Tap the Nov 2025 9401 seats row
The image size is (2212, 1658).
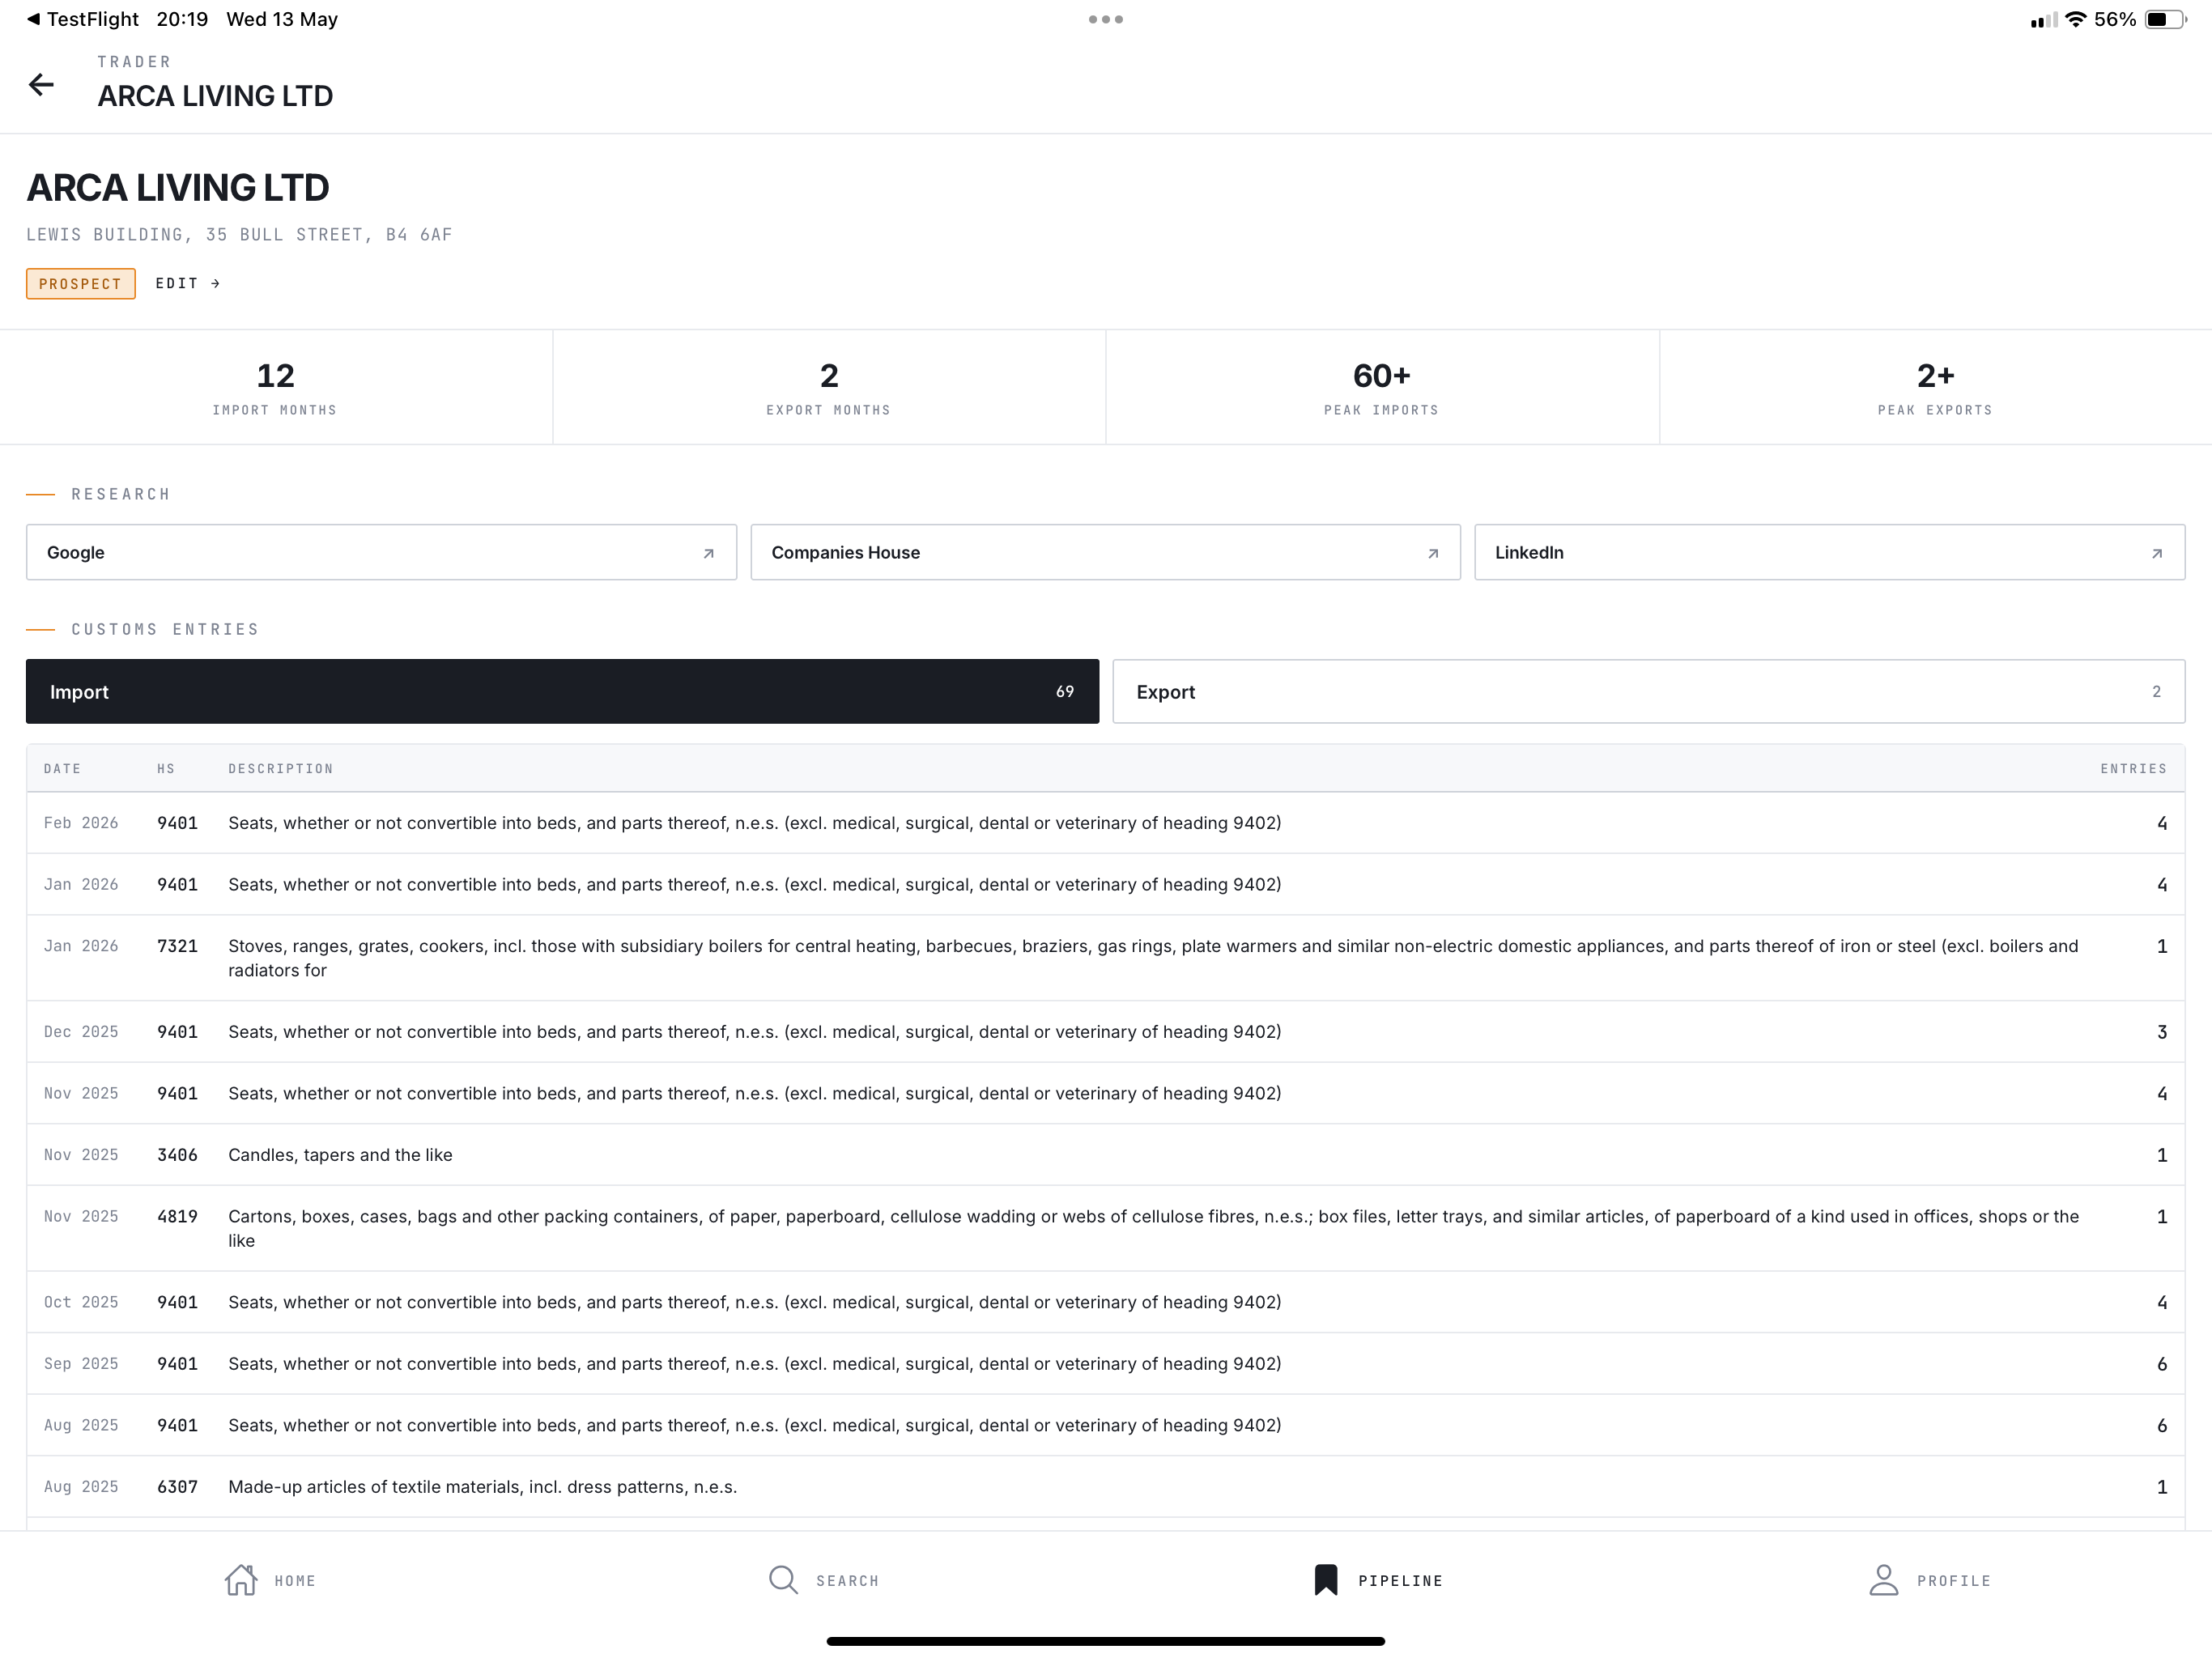(1105, 1093)
